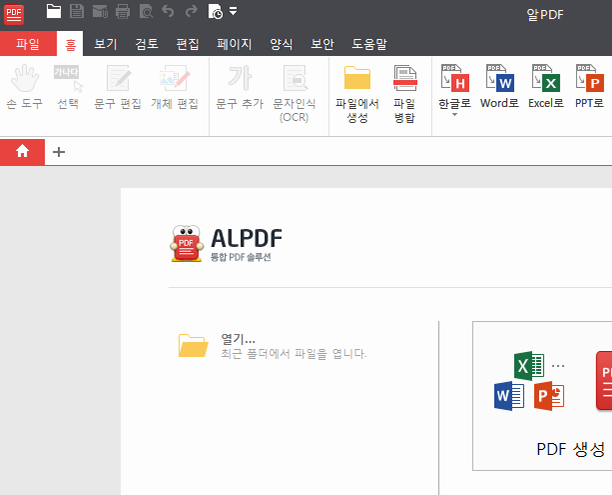Viewport: 612px width, 495px height.
Task: Add a new tab with plus button
Action: [x=59, y=152]
